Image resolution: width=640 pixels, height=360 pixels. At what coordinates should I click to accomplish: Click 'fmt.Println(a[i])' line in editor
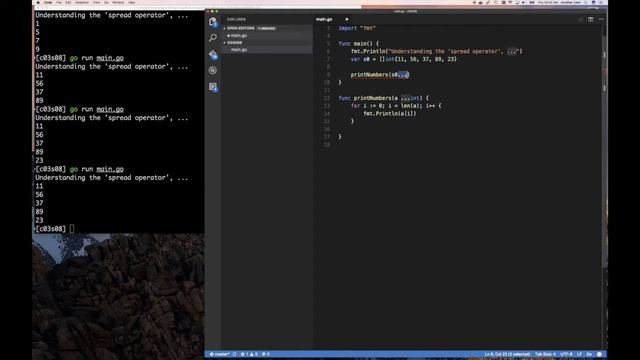(x=390, y=113)
